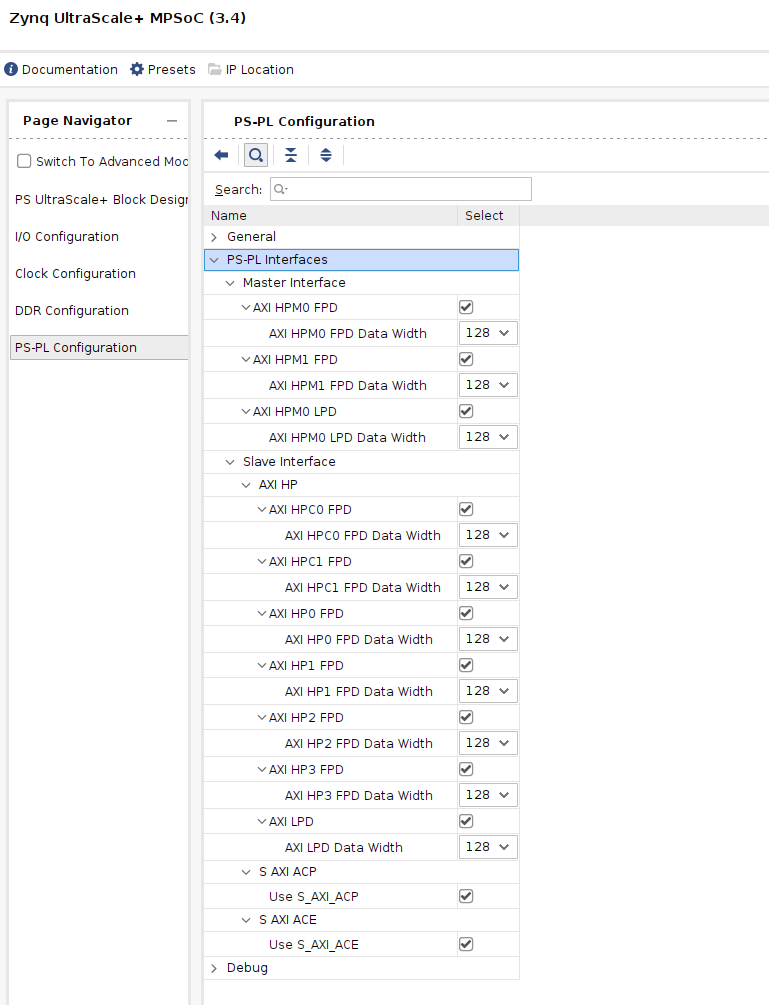Image resolution: width=769 pixels, height=1005 pixels.
Task: Click the Documentation info icon
Action: 11,69
